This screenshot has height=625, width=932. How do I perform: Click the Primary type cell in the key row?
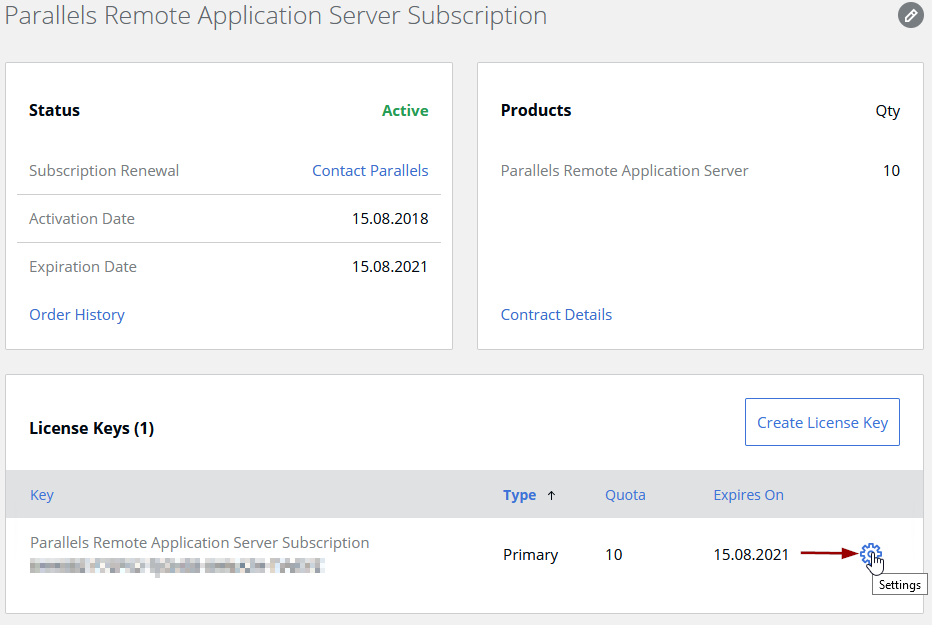click(530, 555)
